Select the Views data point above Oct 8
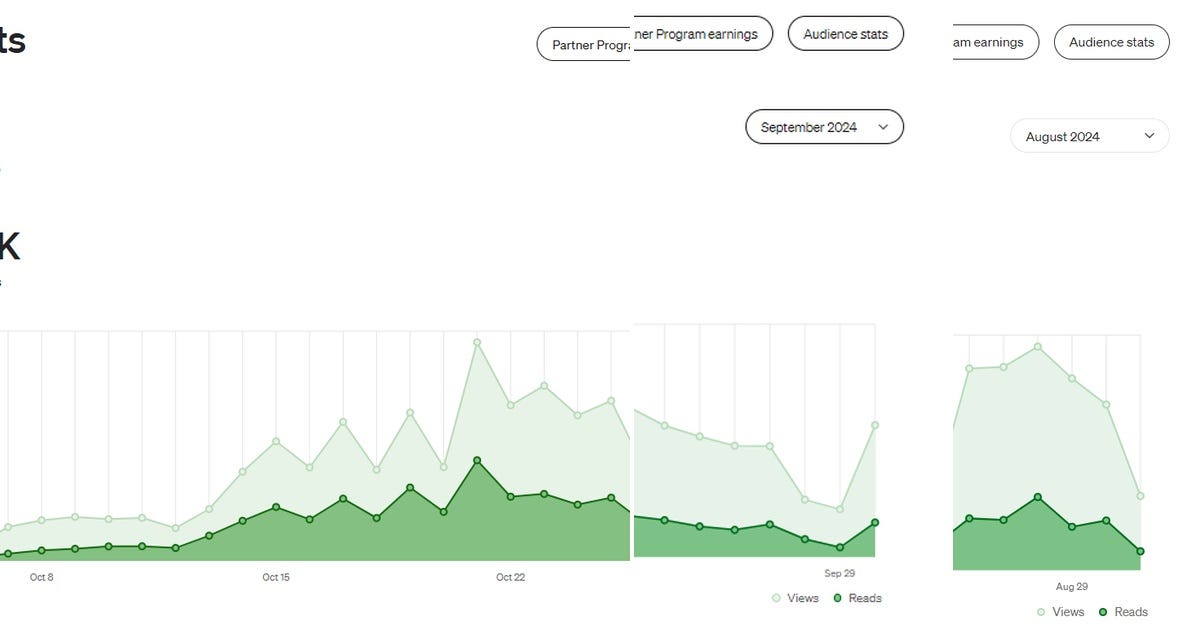This screenshot has height=630, width=1200. pyautogui.click(x=39, y=519)
